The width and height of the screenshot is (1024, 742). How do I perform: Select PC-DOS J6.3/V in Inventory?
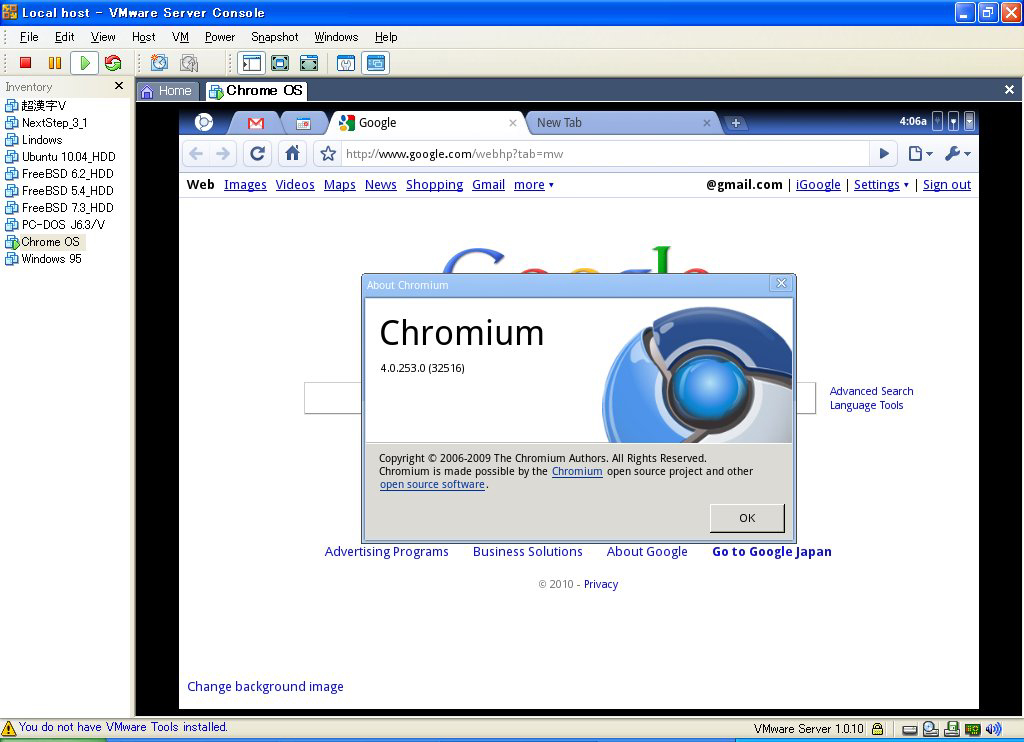click(x=55, y=225)
